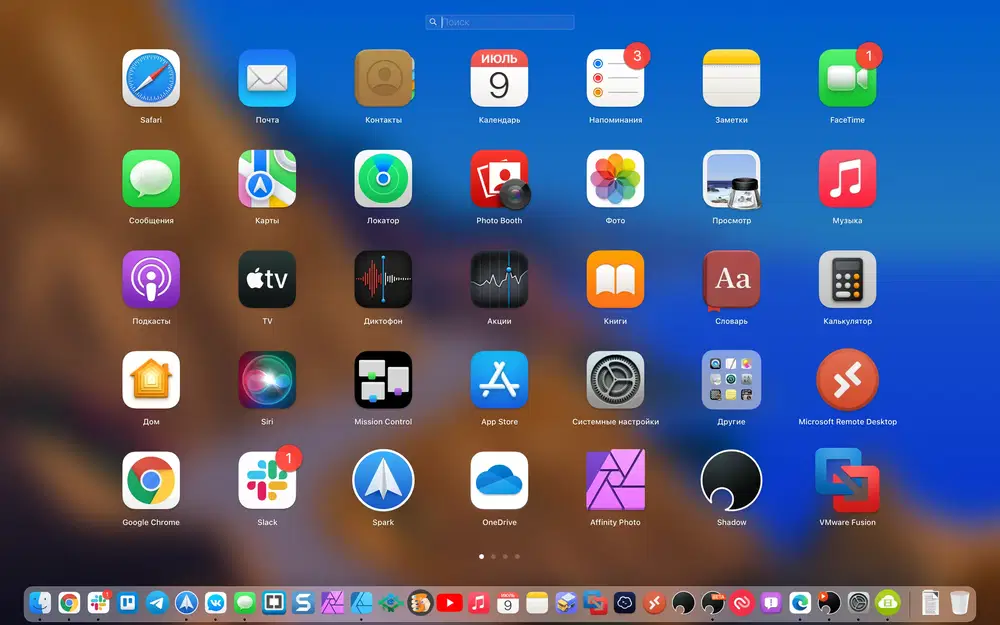
Task: Open Календарь in the Launchpad grid
Action: coord(499,78)
